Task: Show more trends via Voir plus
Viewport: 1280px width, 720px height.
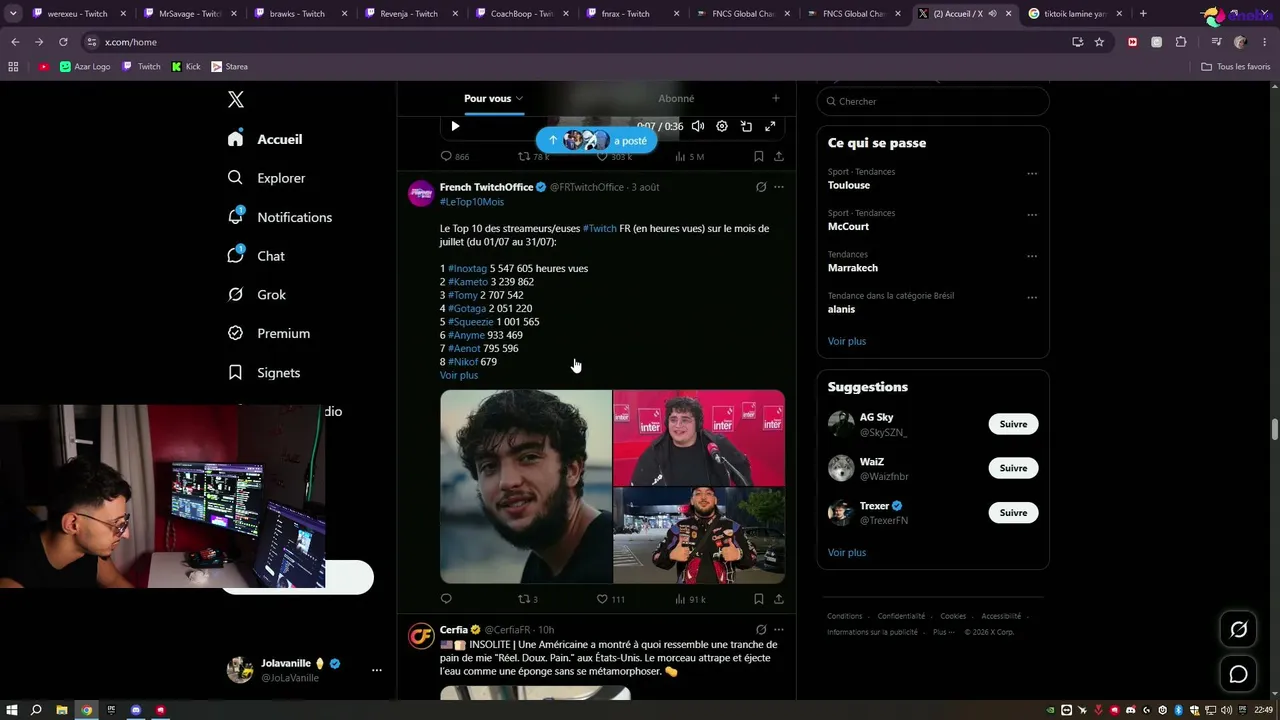Action: point(847,341)
